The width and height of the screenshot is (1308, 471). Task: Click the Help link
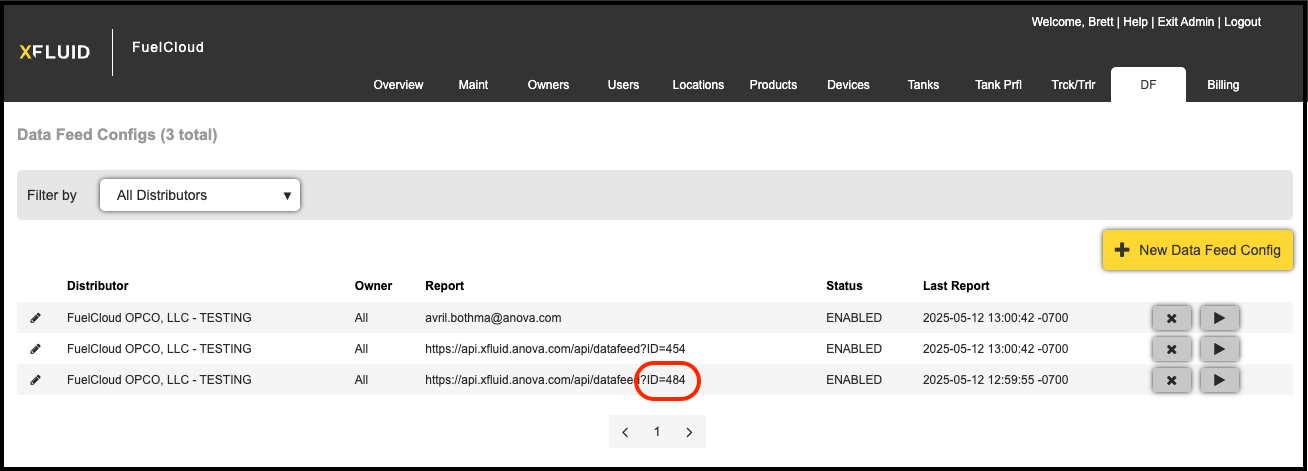1135,22
